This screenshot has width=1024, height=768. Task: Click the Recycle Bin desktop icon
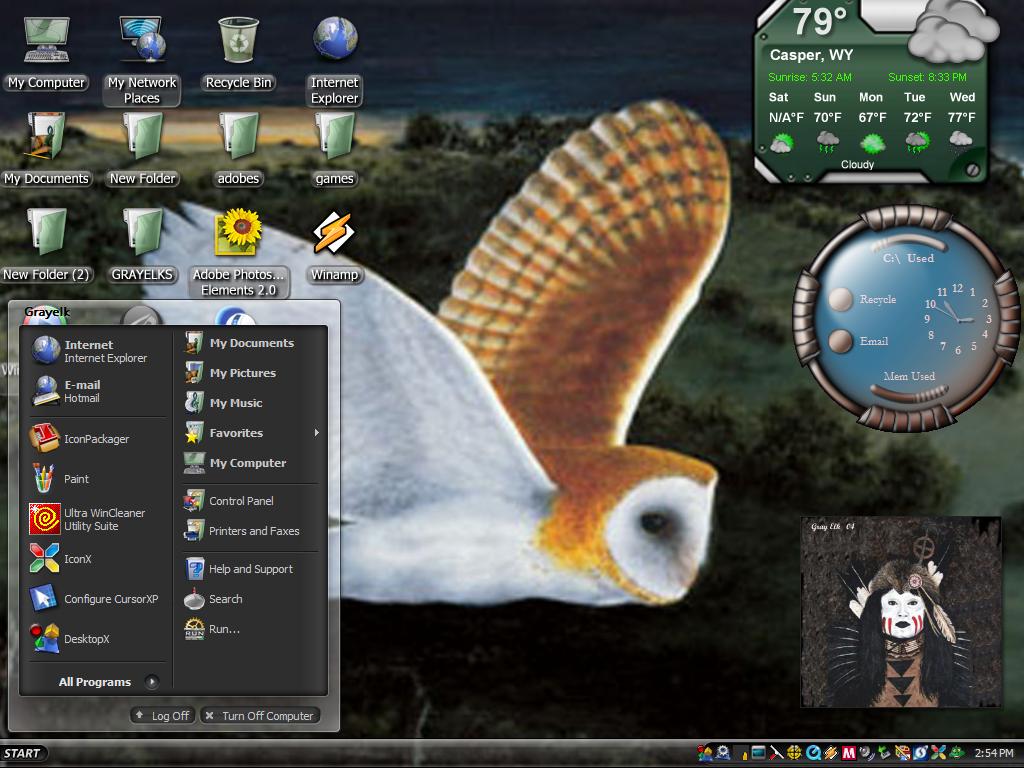238,54
